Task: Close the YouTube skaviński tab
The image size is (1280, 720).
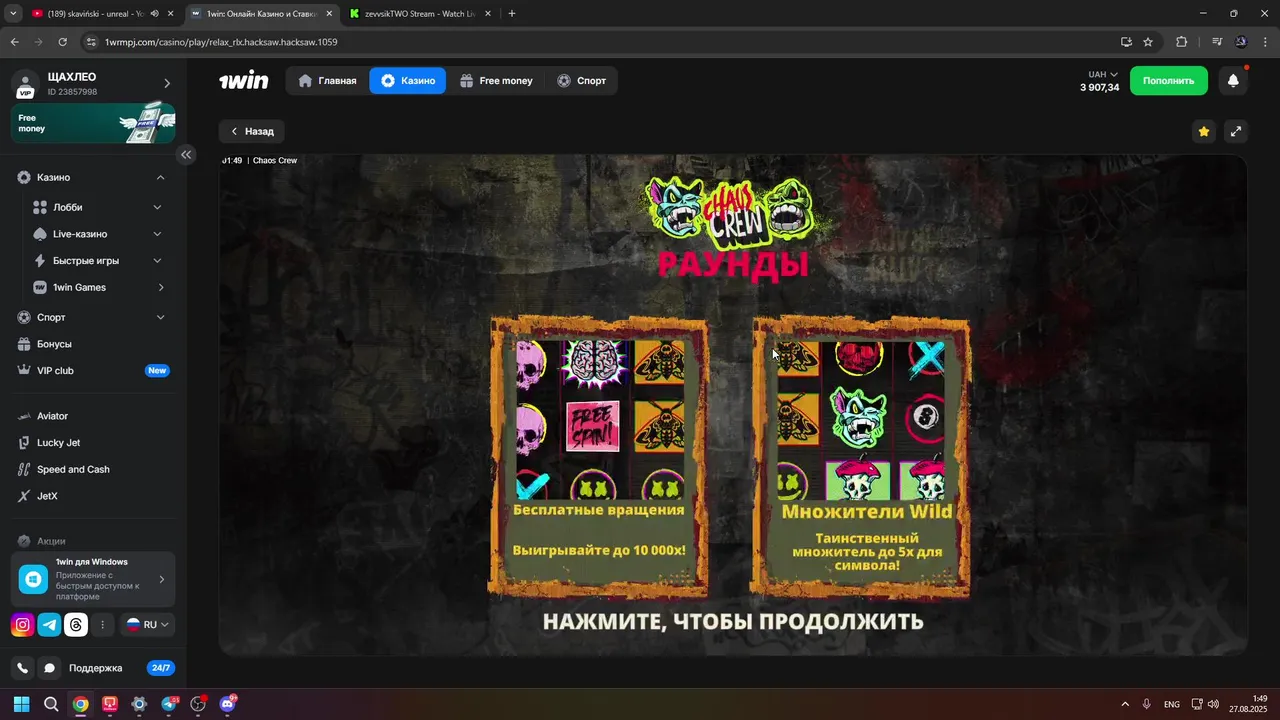Action: pos(171,14)
